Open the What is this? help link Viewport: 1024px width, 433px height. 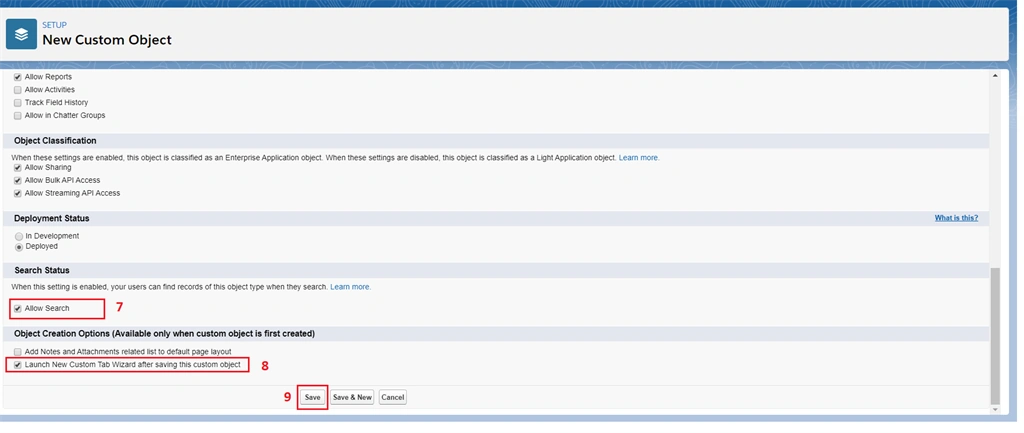956,218
